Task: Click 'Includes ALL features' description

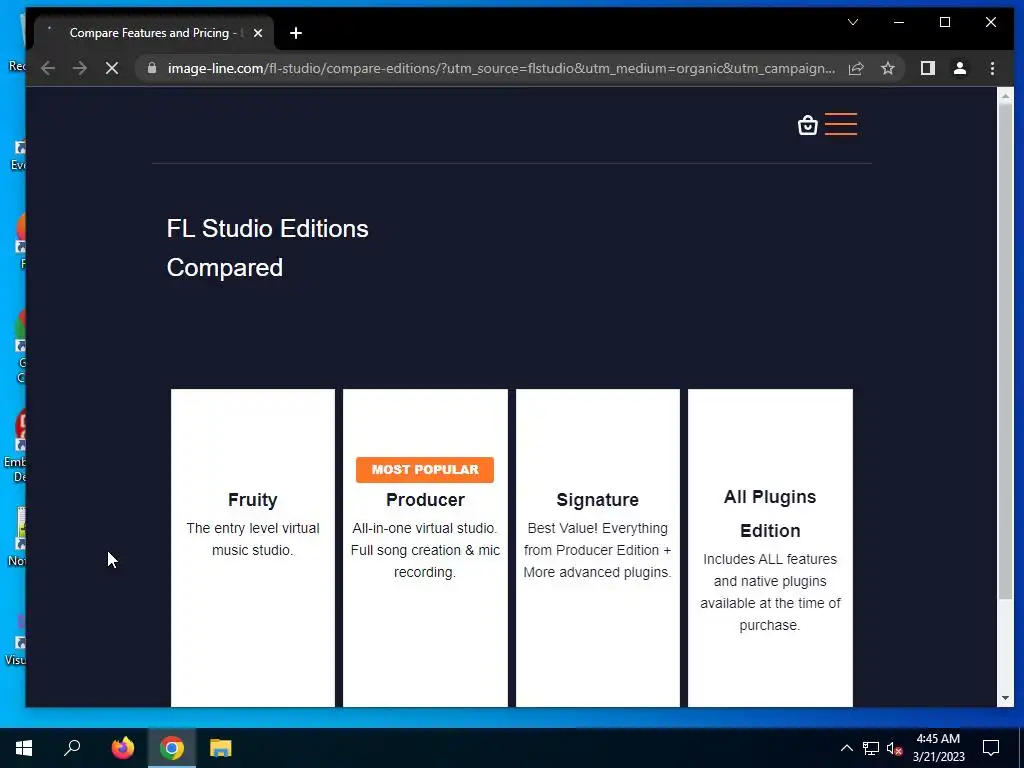Action: point(770,592)
